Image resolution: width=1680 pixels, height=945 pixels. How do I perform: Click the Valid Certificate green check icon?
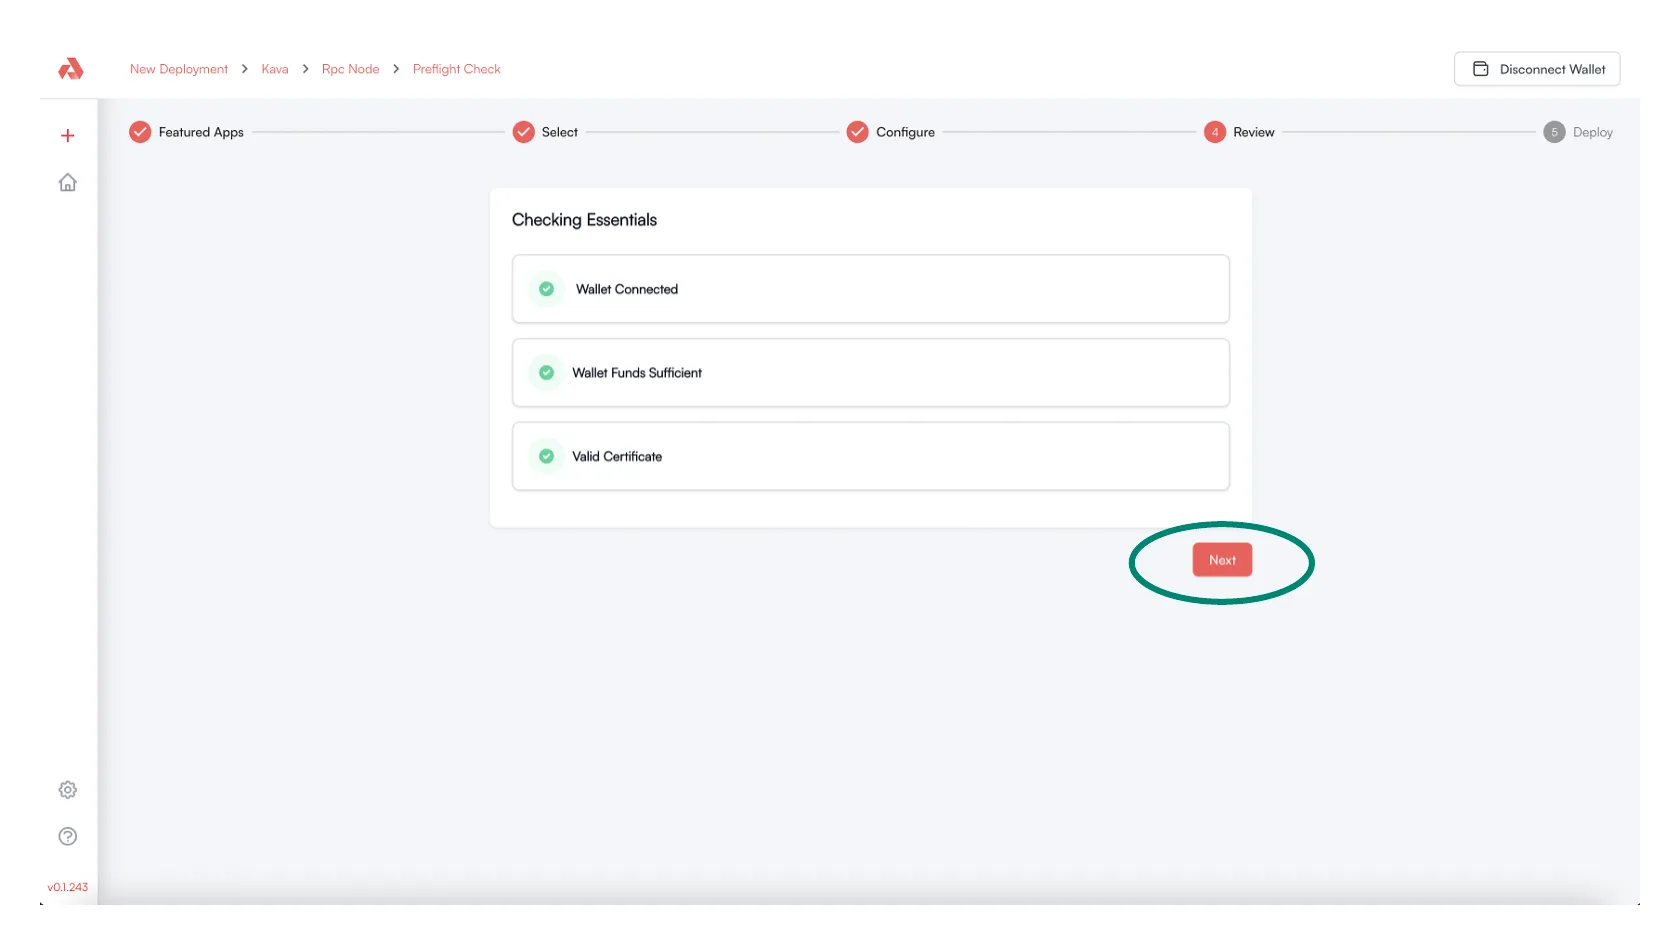click(x=547, y=456)
